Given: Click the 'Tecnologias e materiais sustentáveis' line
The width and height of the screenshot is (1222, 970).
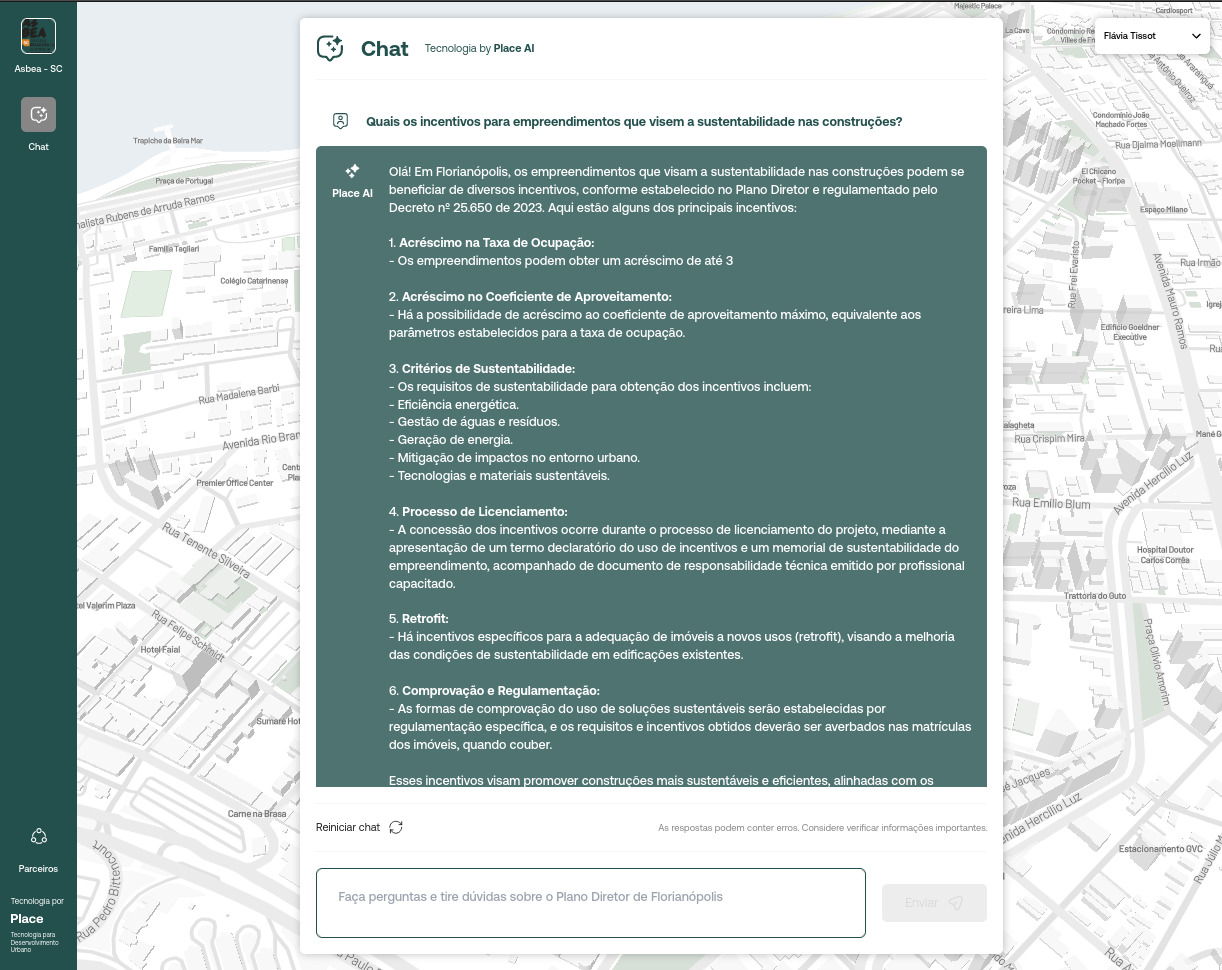Looking at the screenshot, I should click(499, 476).
